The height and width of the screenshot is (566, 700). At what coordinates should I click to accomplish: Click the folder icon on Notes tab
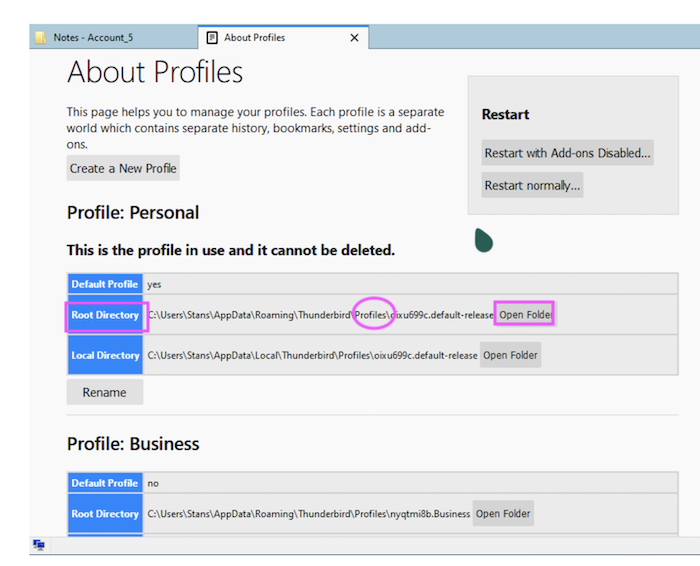pyautogui.click(x=41, y=37)
